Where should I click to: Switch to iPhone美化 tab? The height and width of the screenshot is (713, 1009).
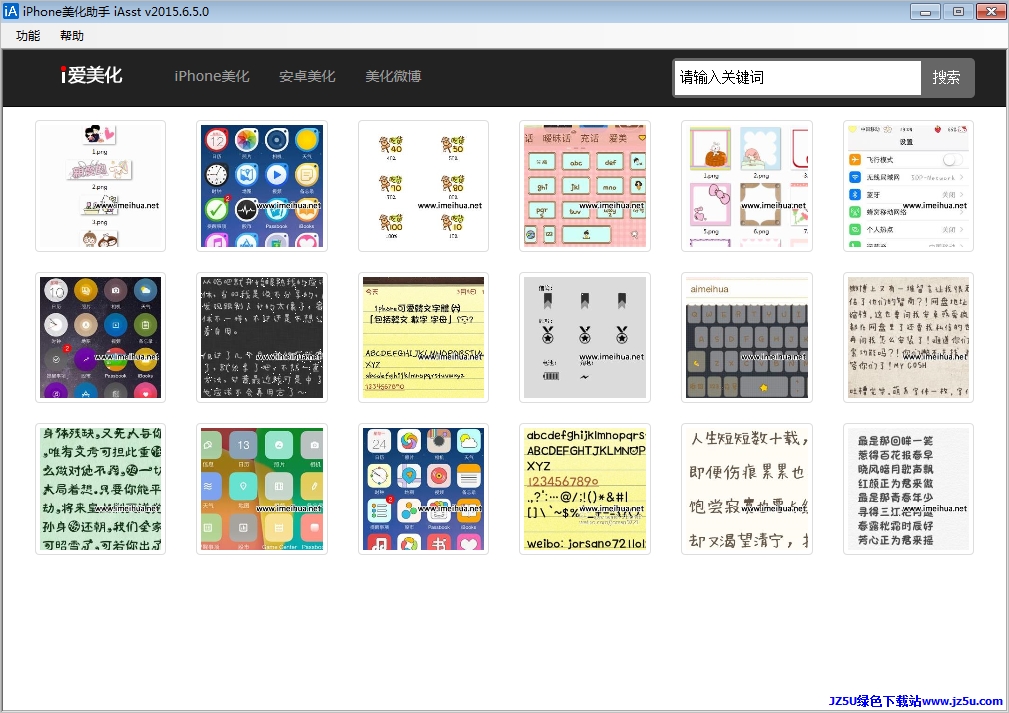coord(212,76)
